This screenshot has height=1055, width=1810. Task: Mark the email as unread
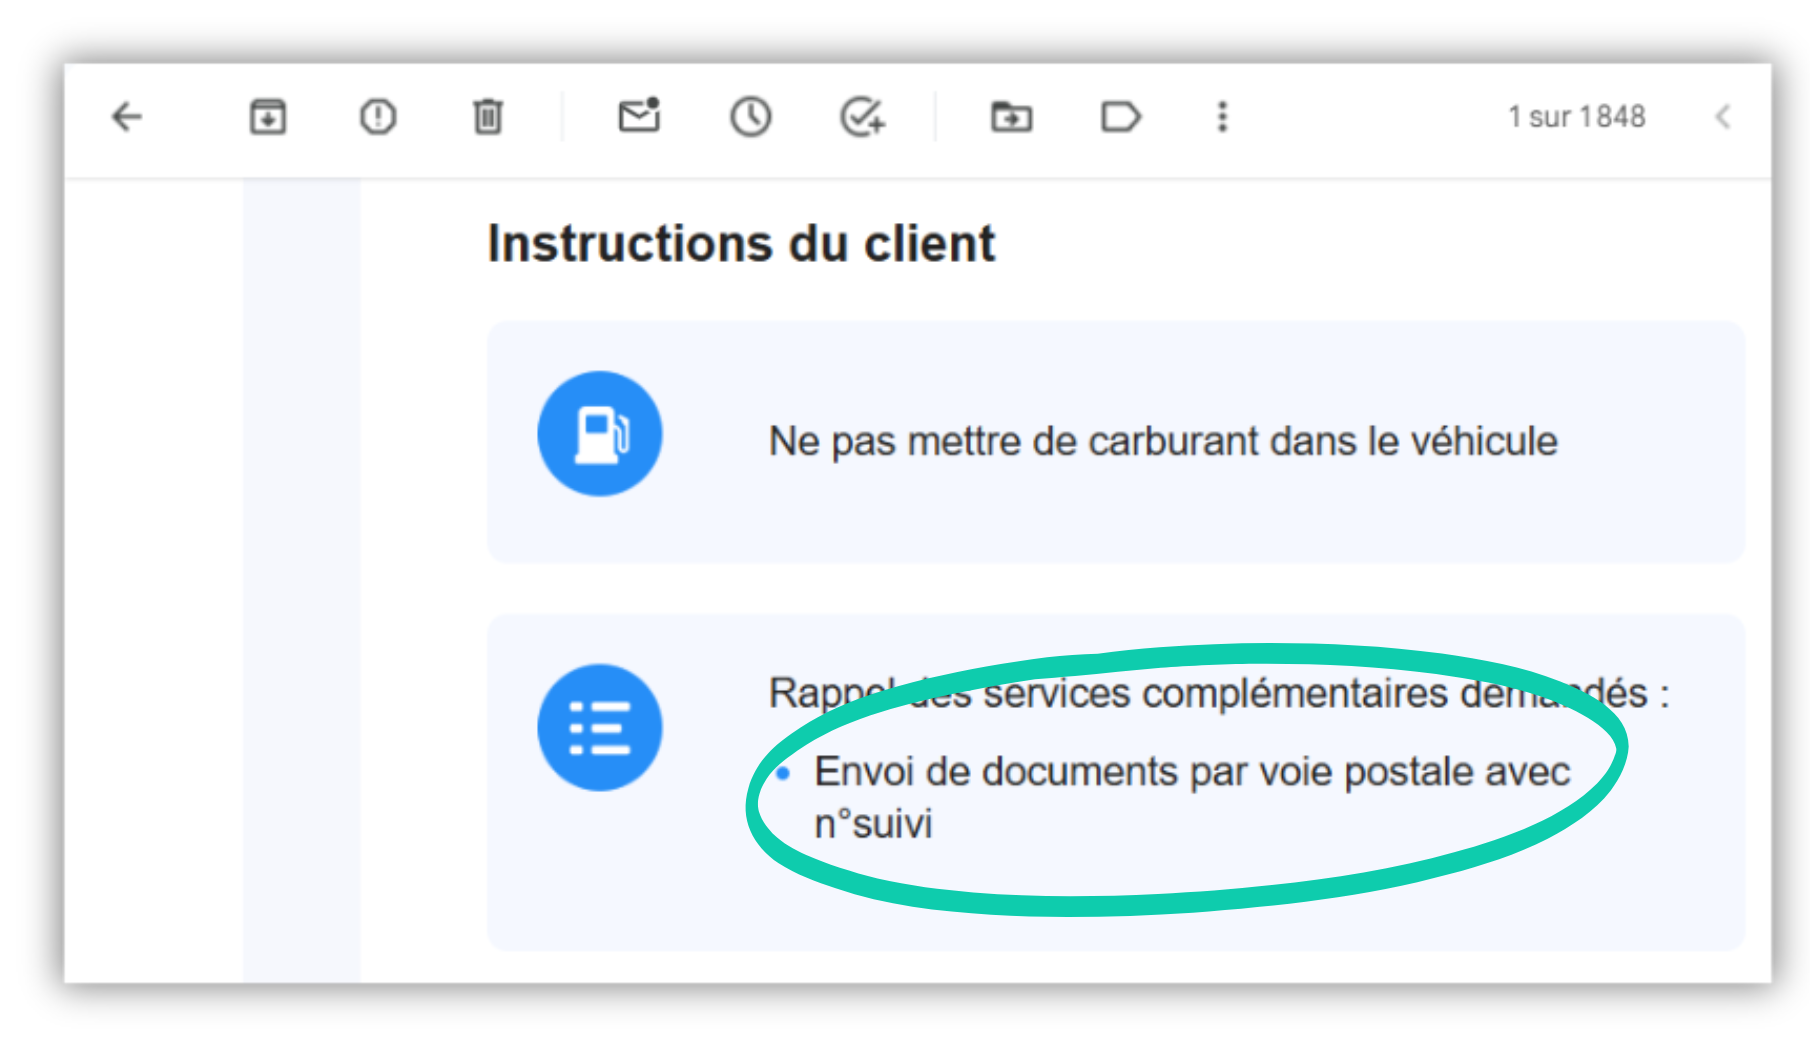(639, 116)
